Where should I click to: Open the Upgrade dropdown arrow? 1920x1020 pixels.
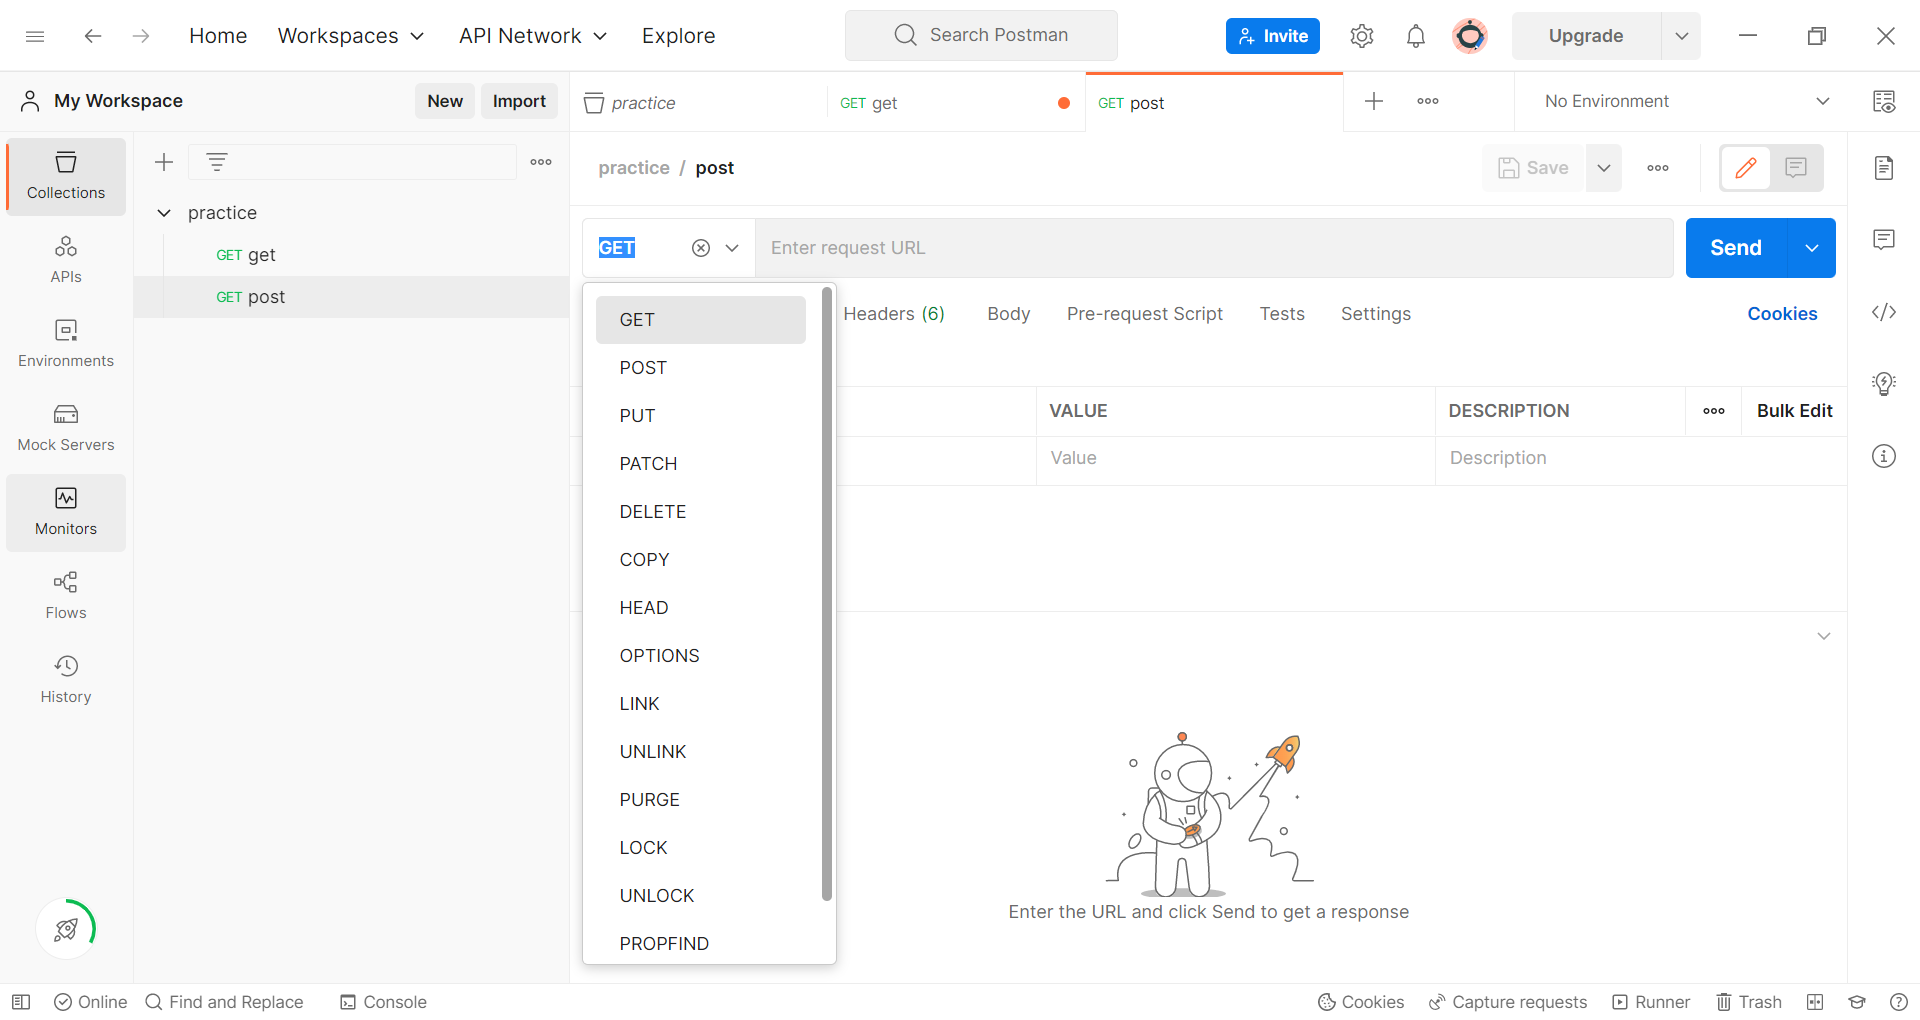(x=1682, y=36)
